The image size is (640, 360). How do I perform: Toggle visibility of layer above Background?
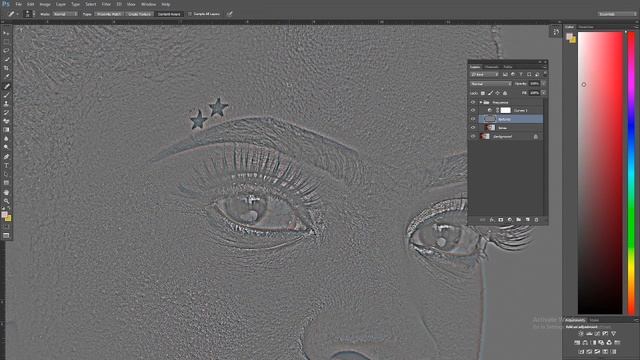[473, 128]
